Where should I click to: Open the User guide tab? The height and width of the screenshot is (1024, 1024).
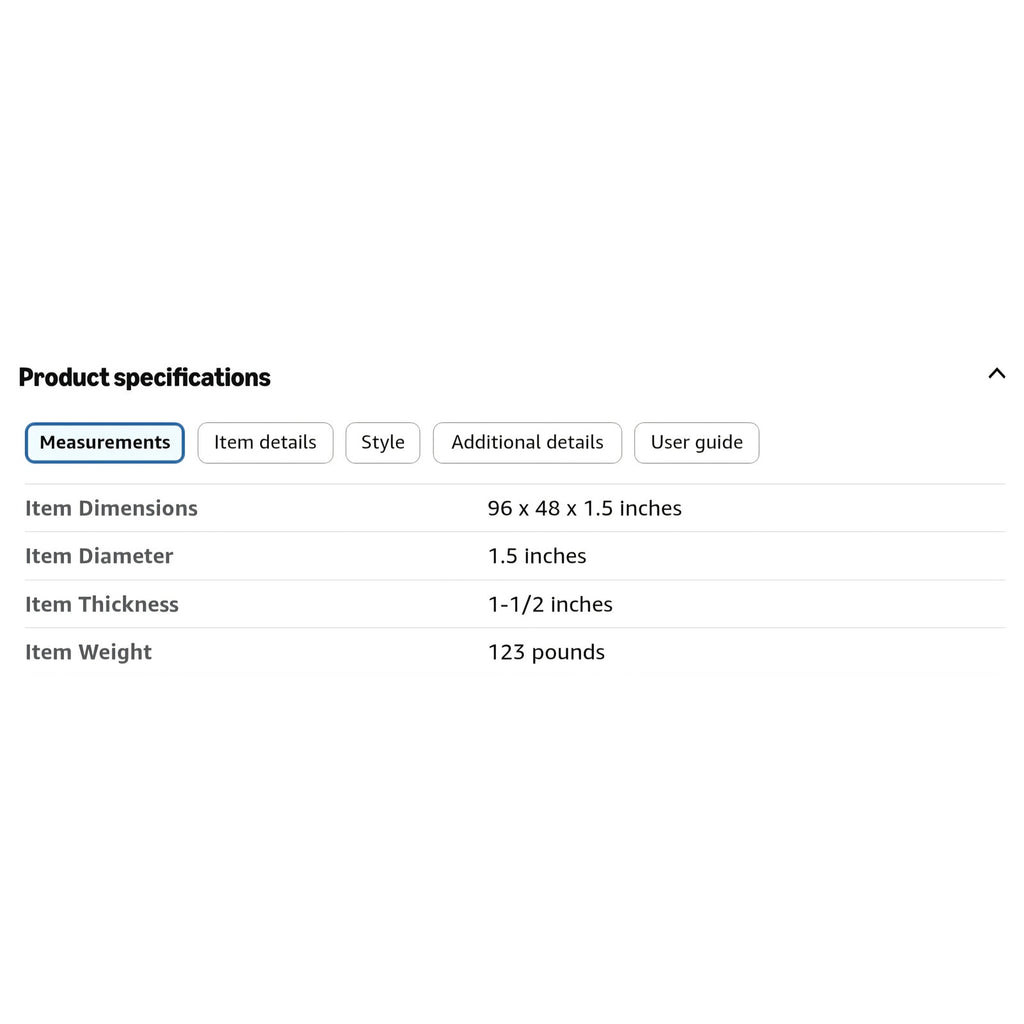[696, 443]
